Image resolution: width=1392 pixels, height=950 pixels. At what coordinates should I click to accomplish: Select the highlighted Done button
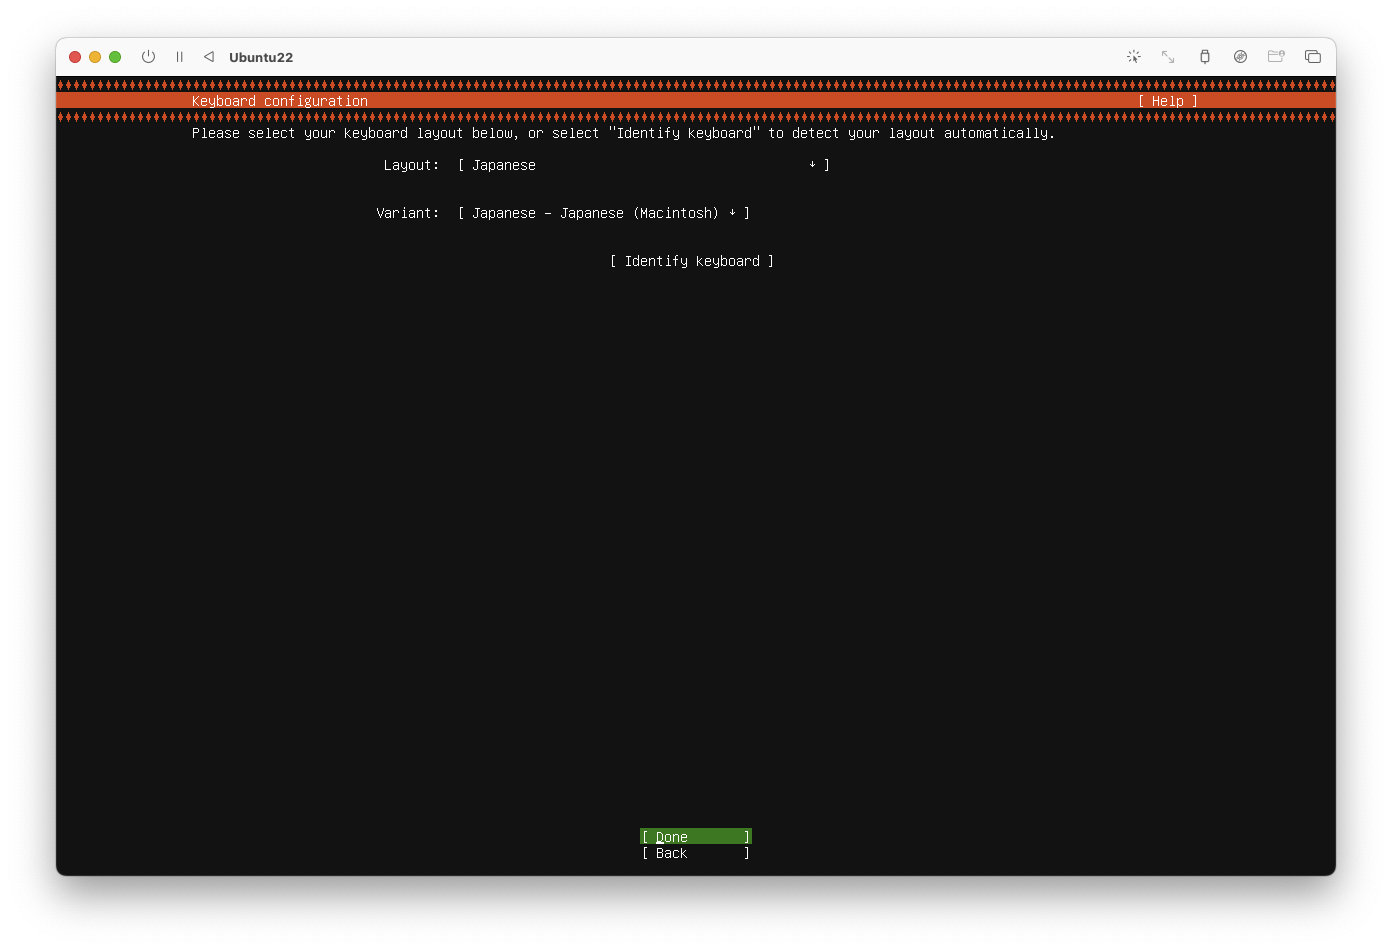point(696,837)
